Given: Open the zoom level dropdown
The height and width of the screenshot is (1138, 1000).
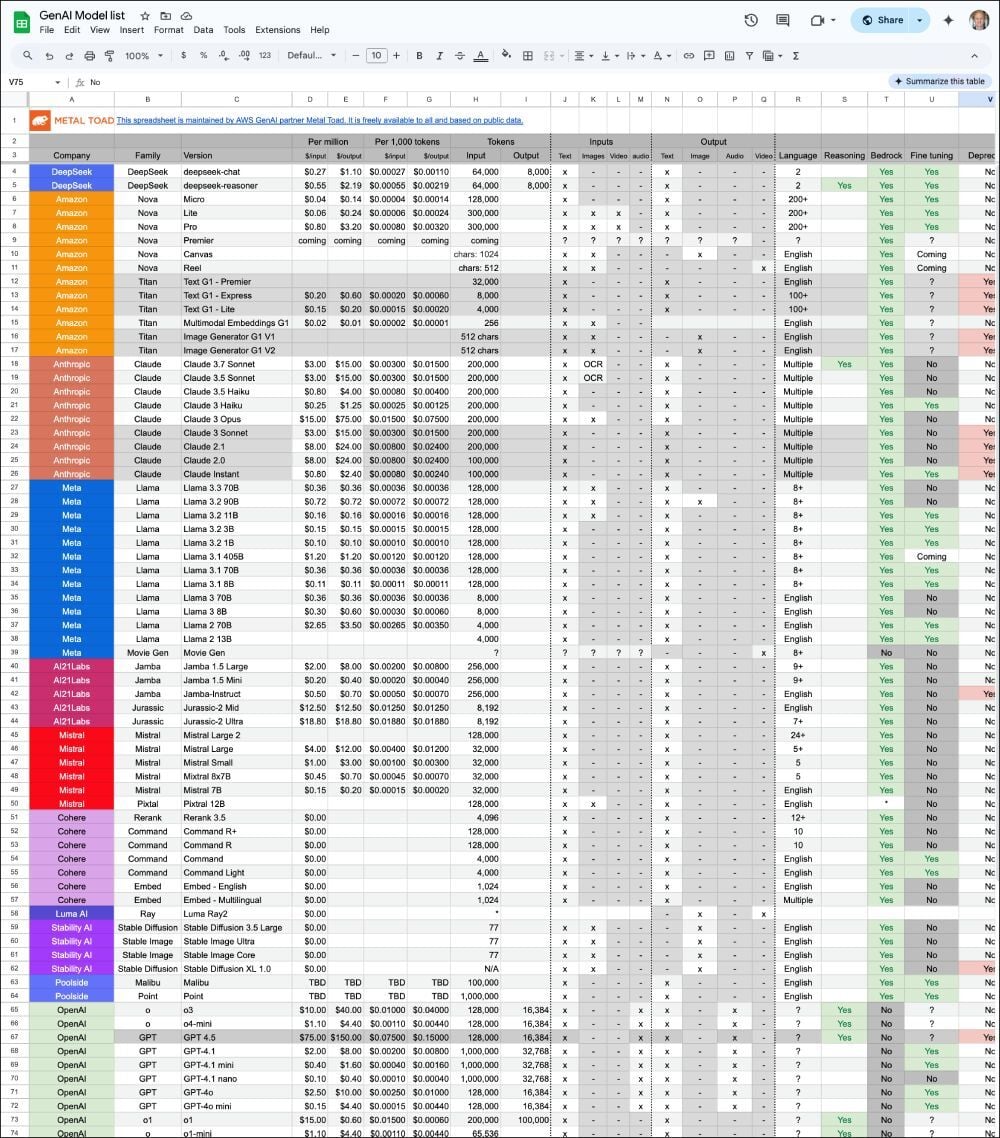Looking at the screenshot, I should pyautogui.click(x=144, y=56).
